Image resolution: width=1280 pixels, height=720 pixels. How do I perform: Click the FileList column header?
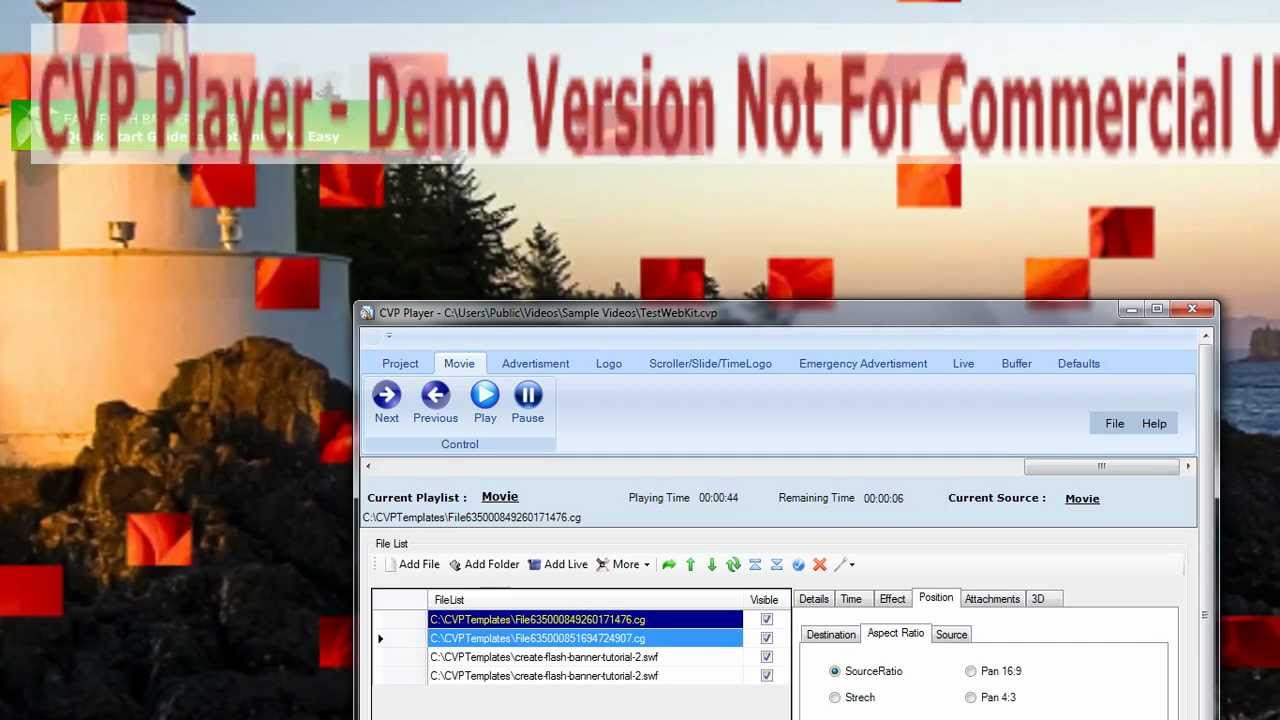click(585, 600)
